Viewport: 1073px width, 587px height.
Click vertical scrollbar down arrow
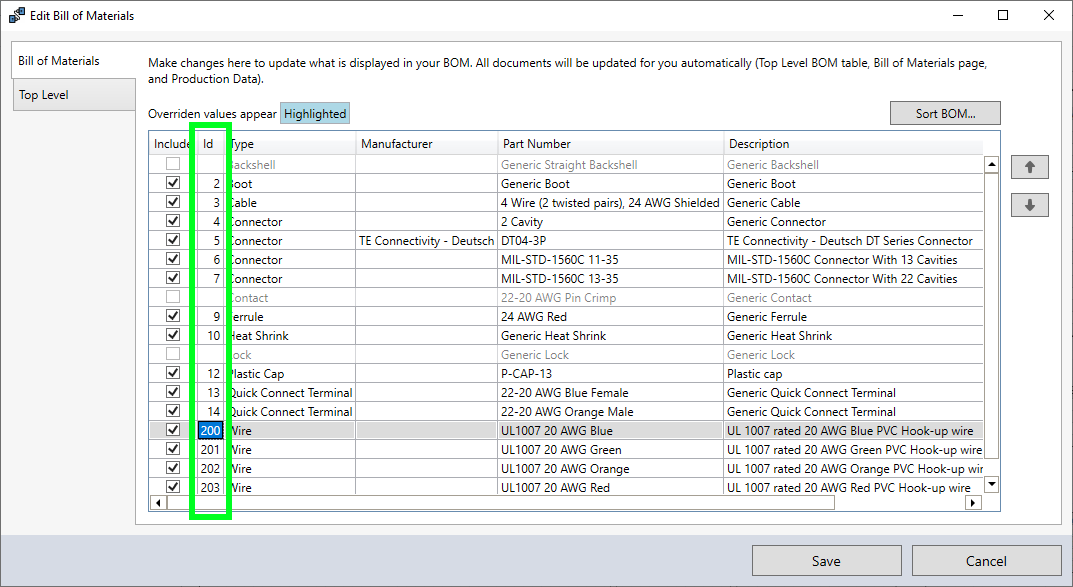tap(991, 484)
